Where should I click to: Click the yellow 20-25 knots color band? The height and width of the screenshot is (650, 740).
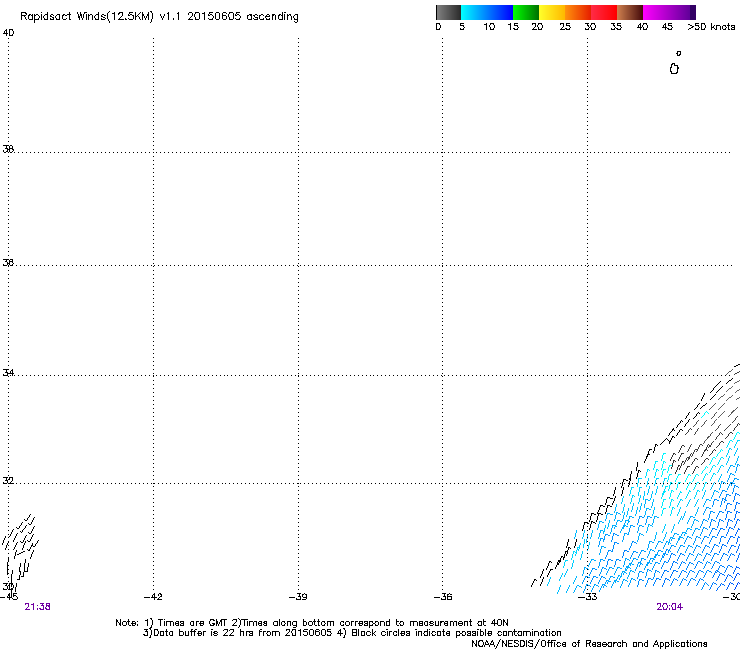(x=552, y=12)
